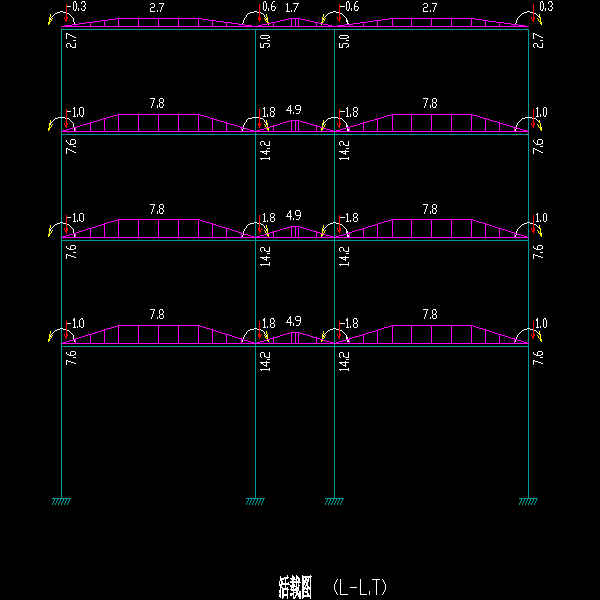Click the rightmost fixed support symbol
Screen dimensions: 600x600
pyautogui.click(x=529, y=501)
